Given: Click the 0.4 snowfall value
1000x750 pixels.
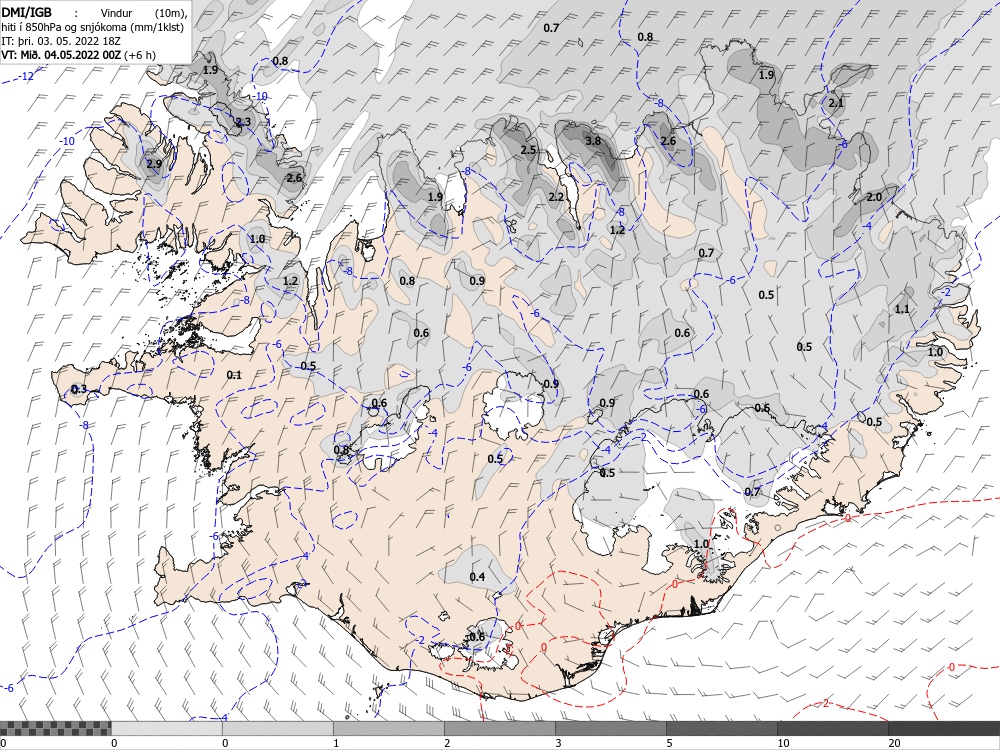Looking at the screenshot, I should (477, 577).
